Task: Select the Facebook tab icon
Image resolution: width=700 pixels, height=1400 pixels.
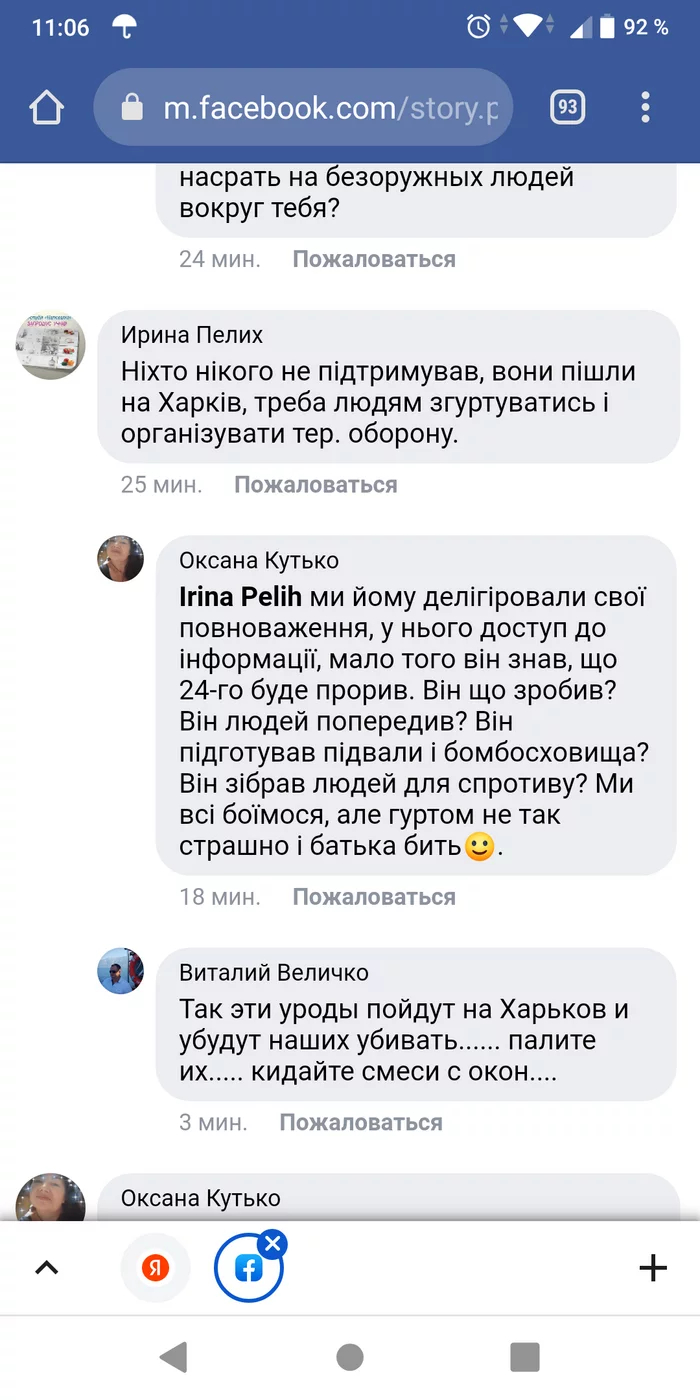Action: pos(248,1270)
